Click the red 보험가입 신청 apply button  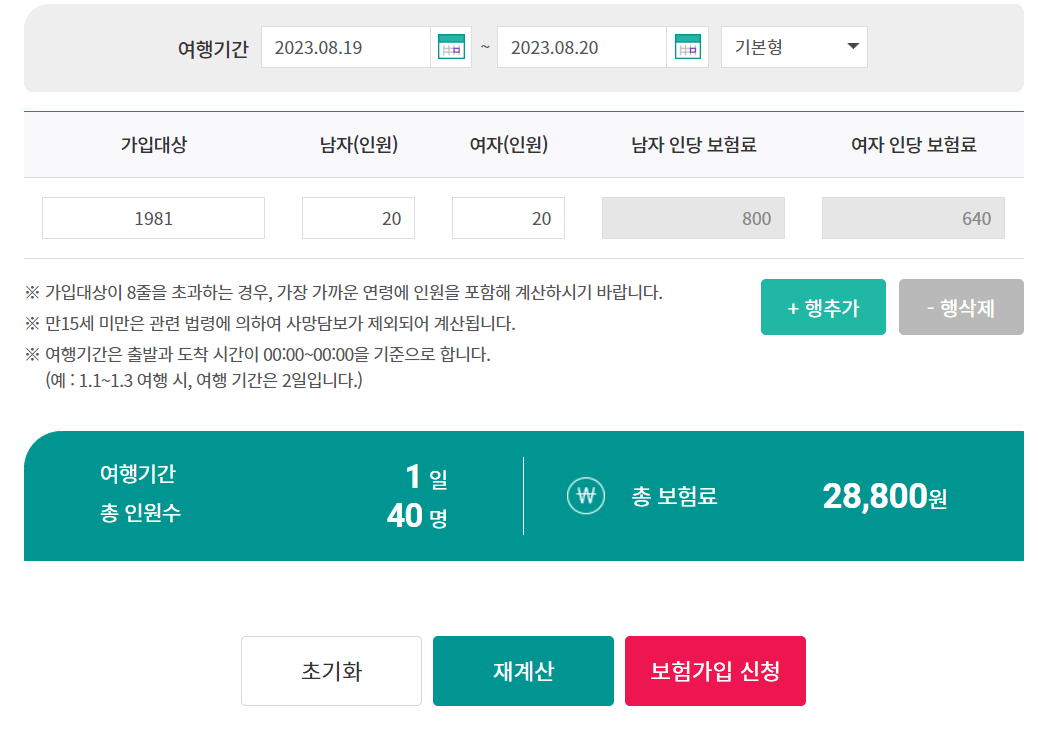(714, 671)
